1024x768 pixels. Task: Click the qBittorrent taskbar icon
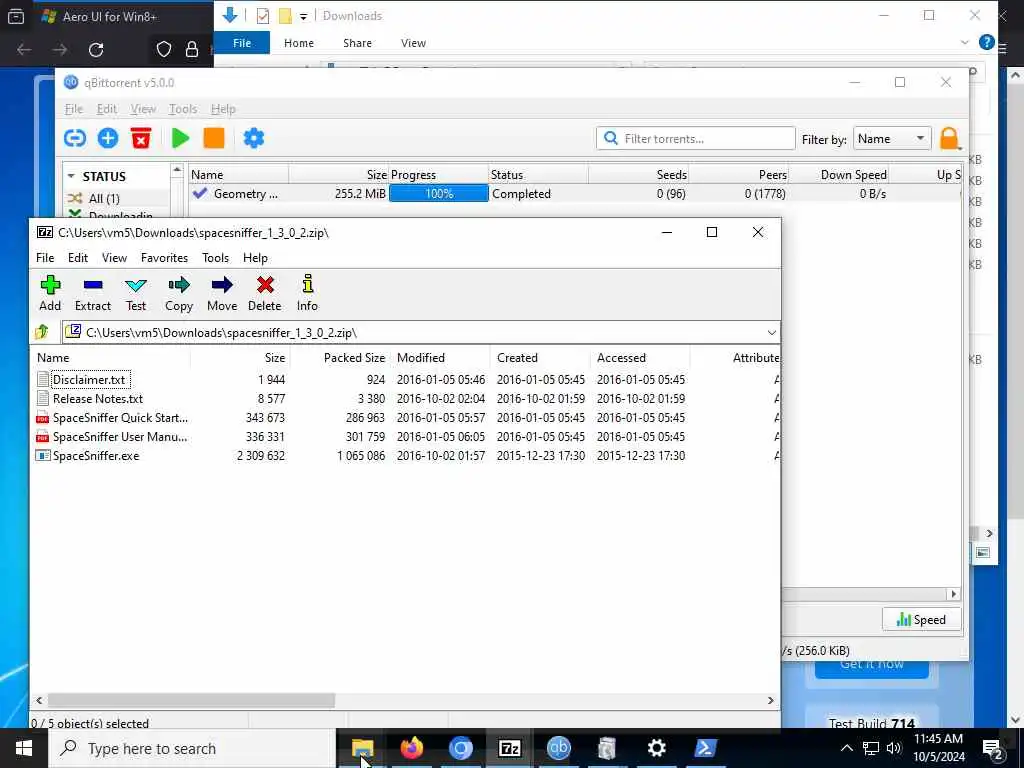click(x=558, y=748)
